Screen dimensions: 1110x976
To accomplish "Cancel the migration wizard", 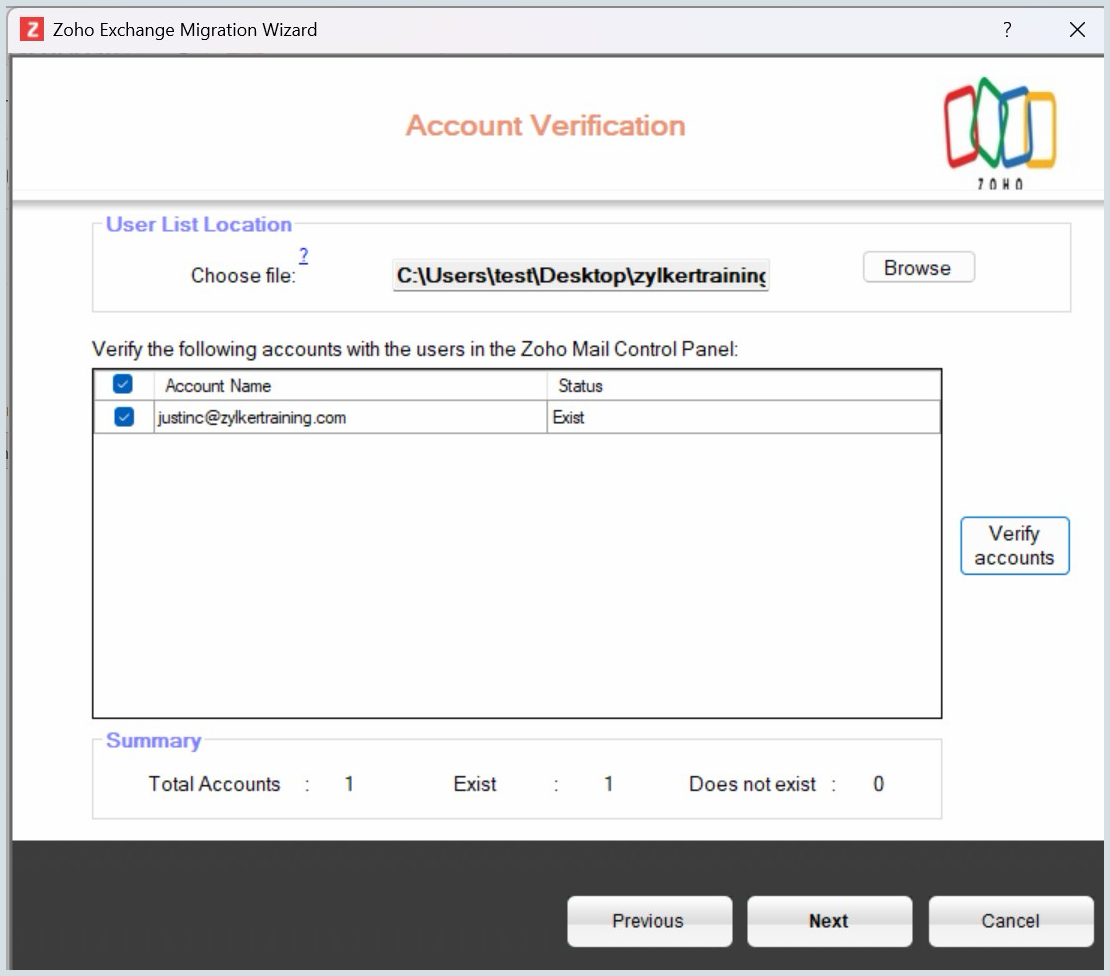I will [1010, 921].
